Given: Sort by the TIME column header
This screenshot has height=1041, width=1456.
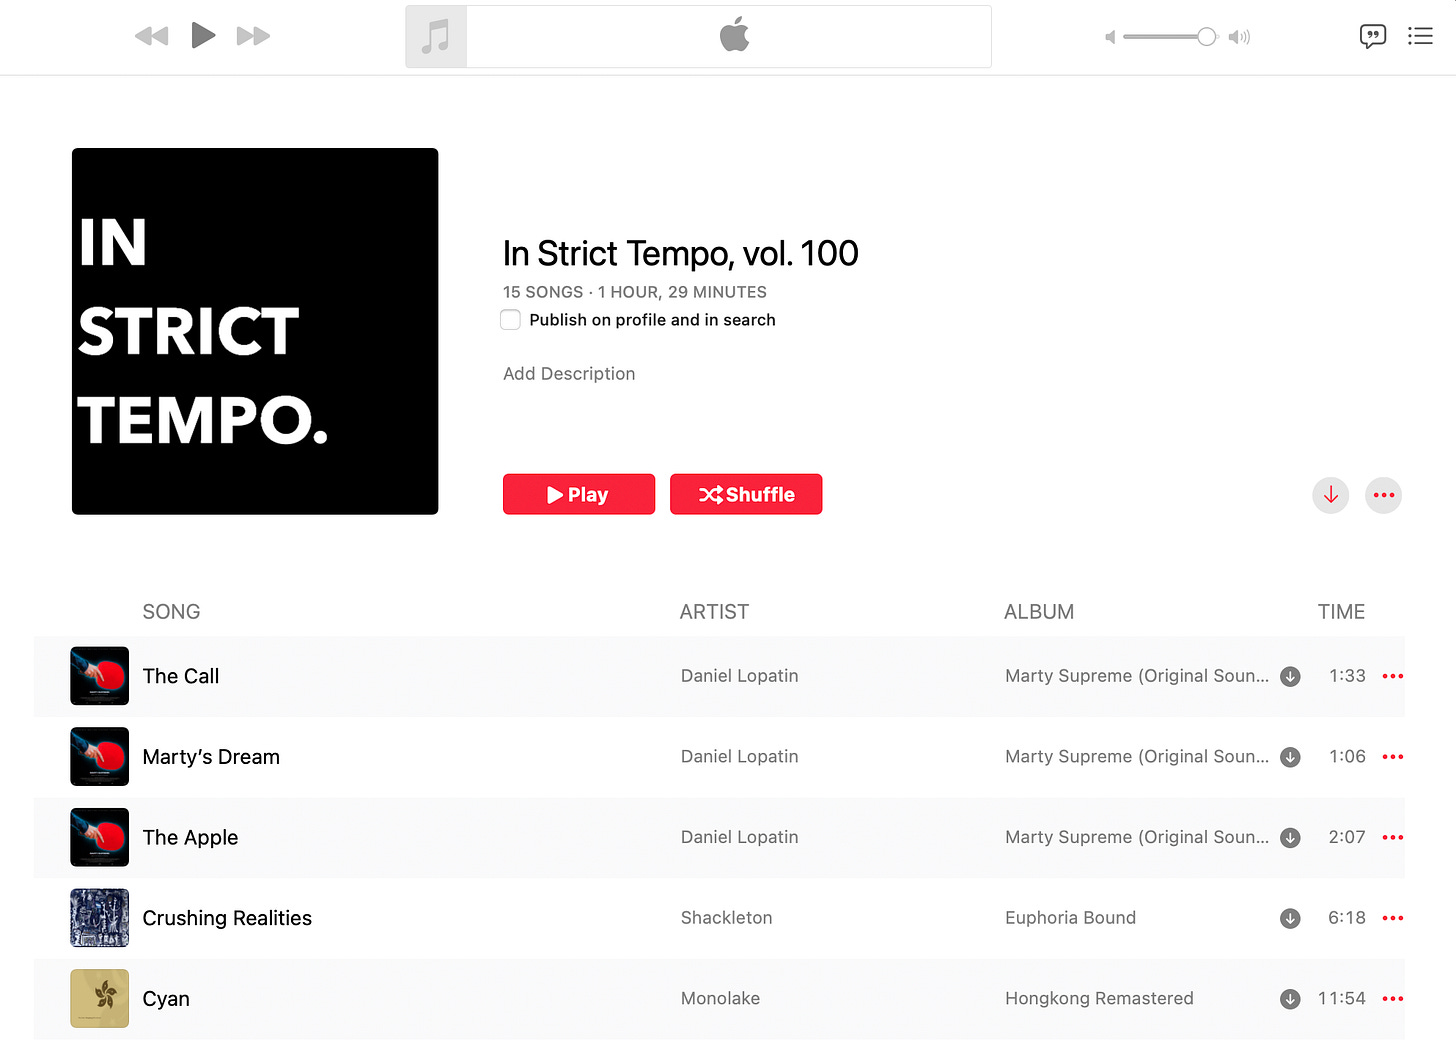Looking at the screenshot, I should (x=1341, y=612).
